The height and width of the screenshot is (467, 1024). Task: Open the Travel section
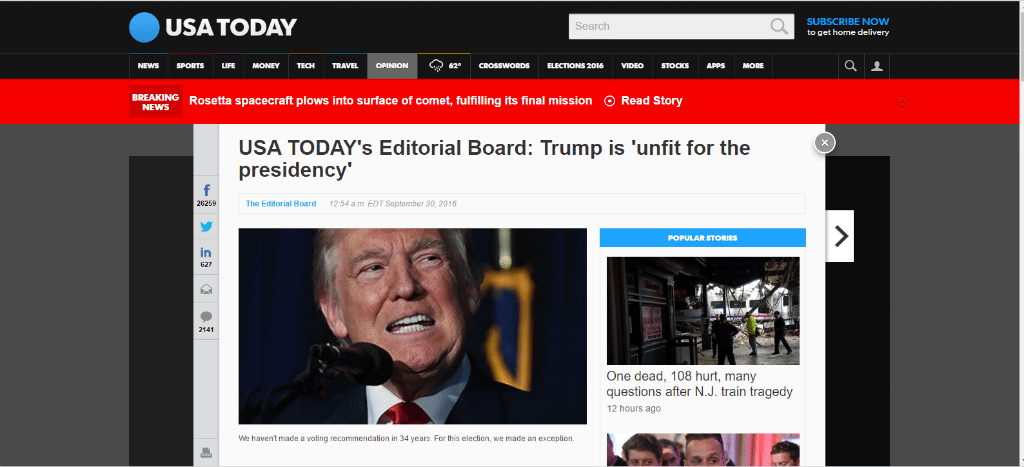coord(345,66)
